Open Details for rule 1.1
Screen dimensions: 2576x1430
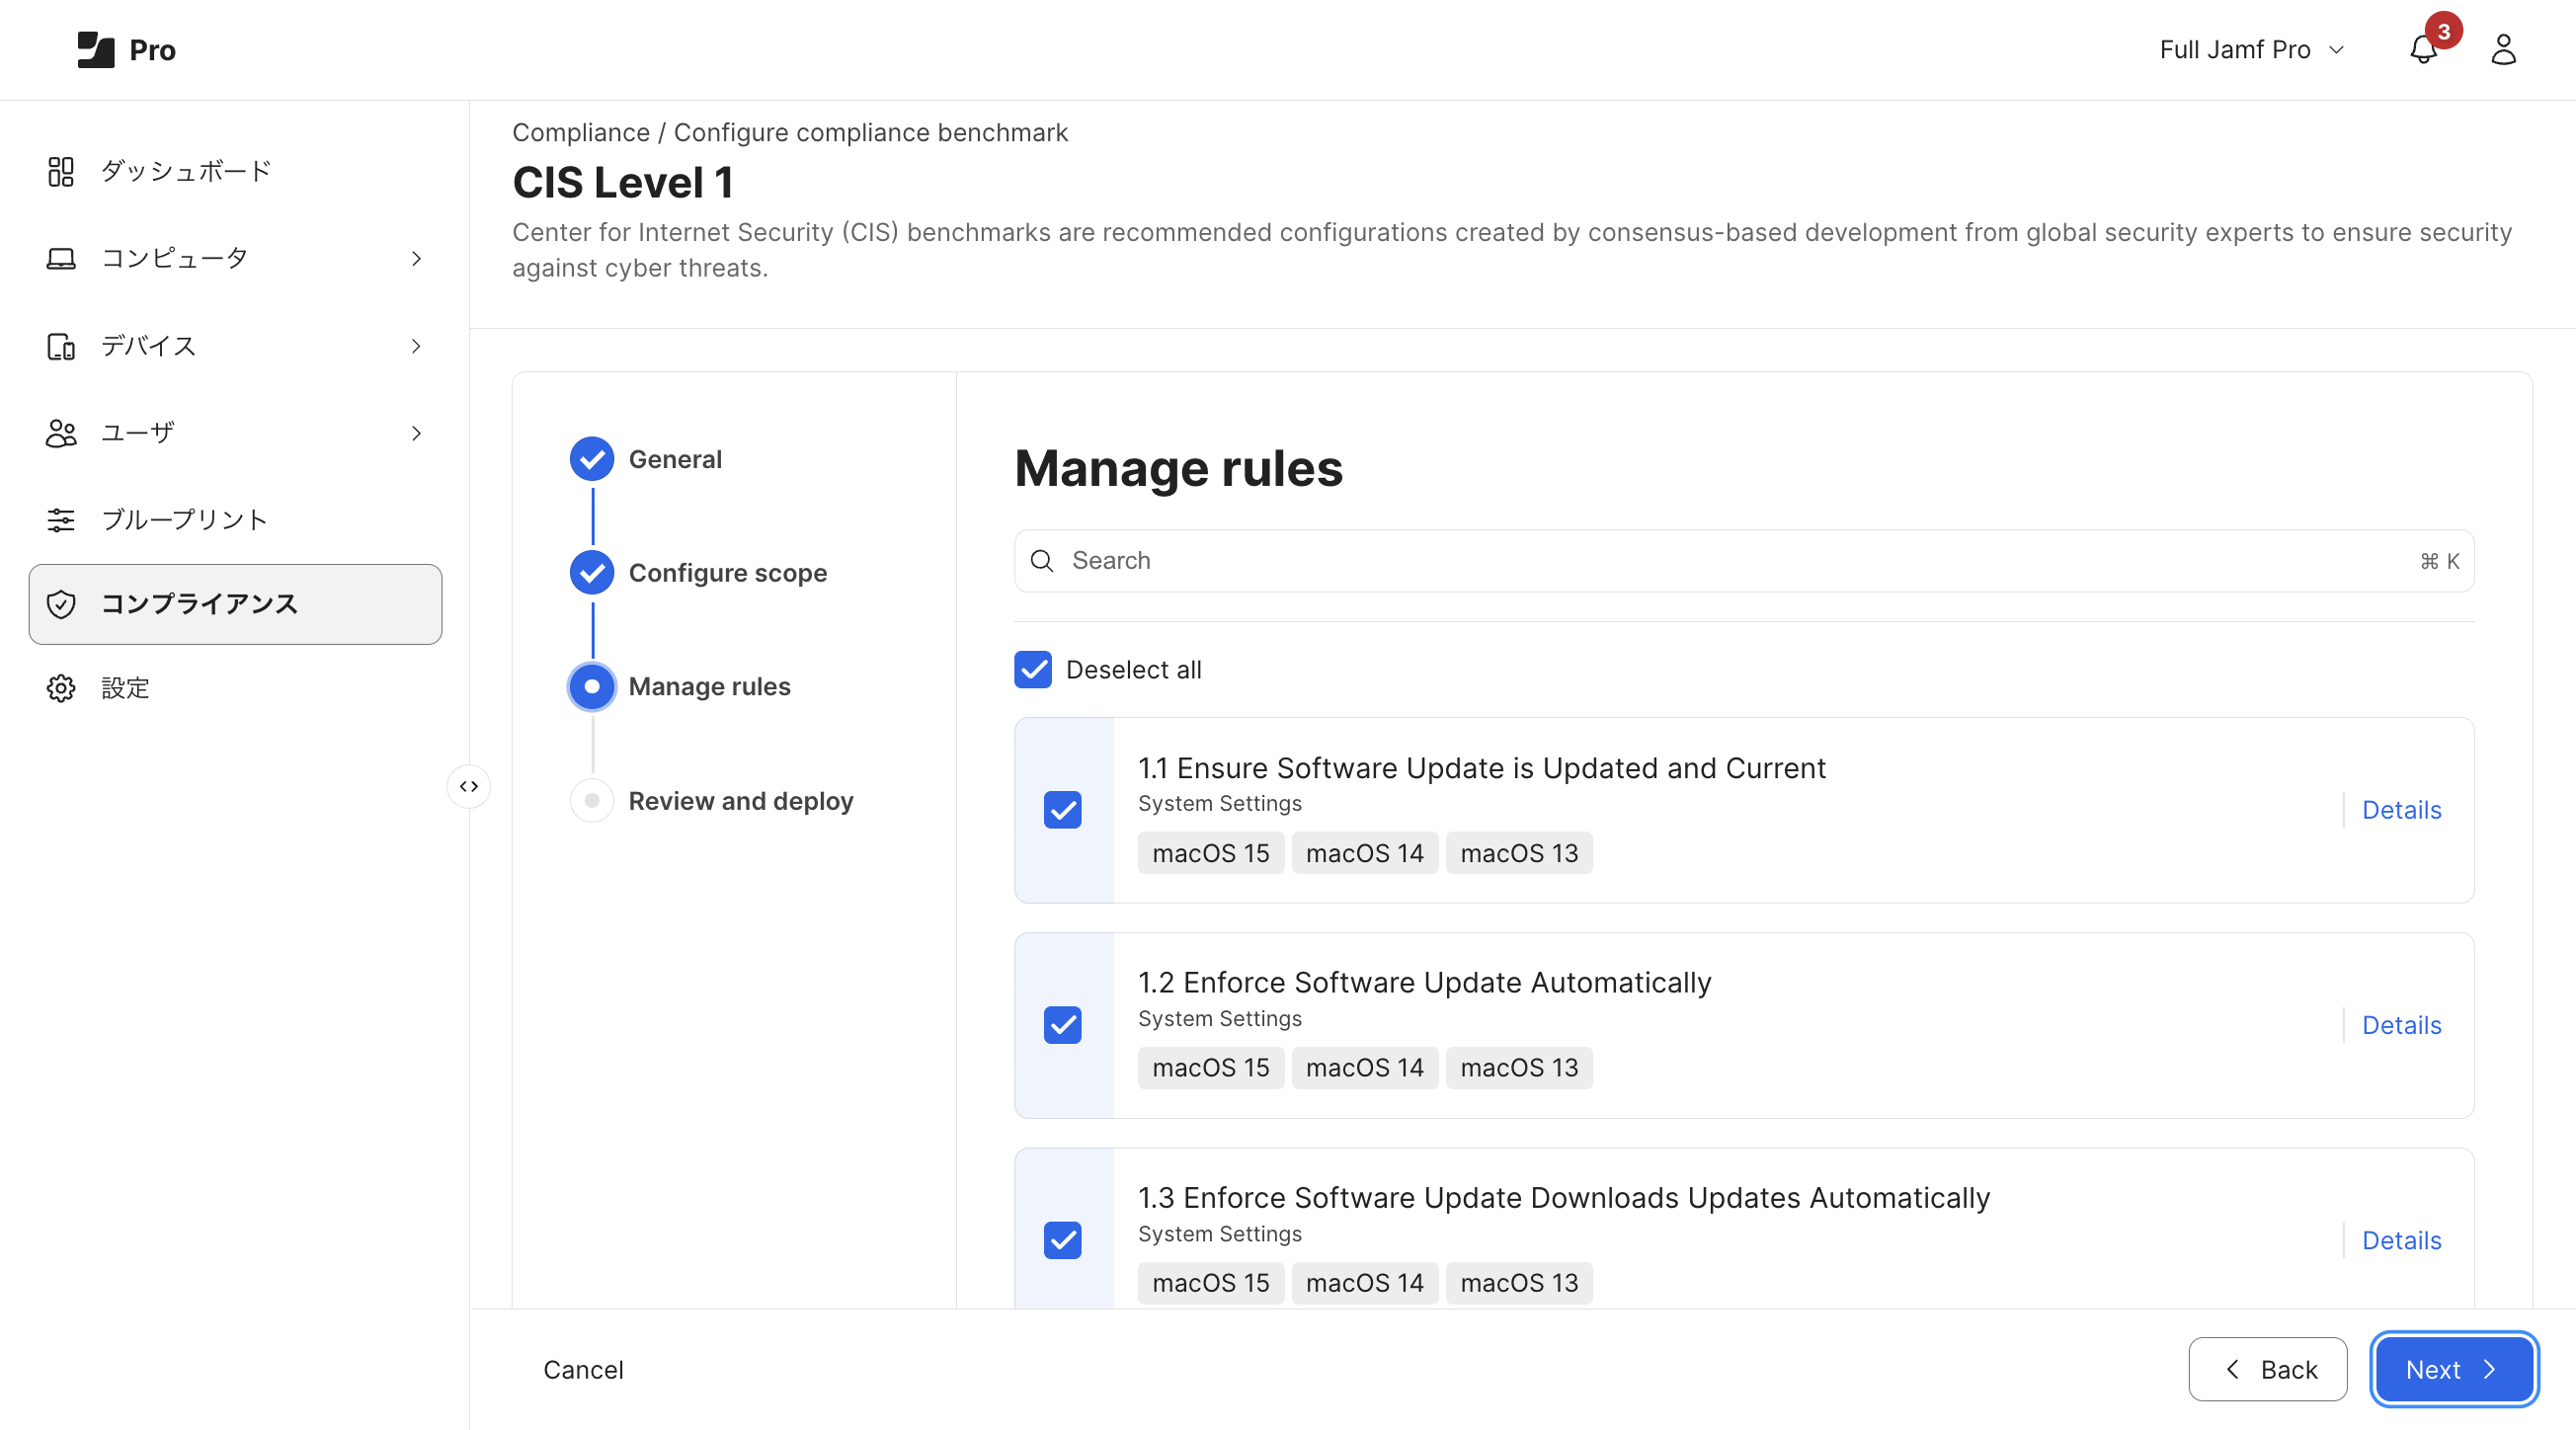[2401, 810]
